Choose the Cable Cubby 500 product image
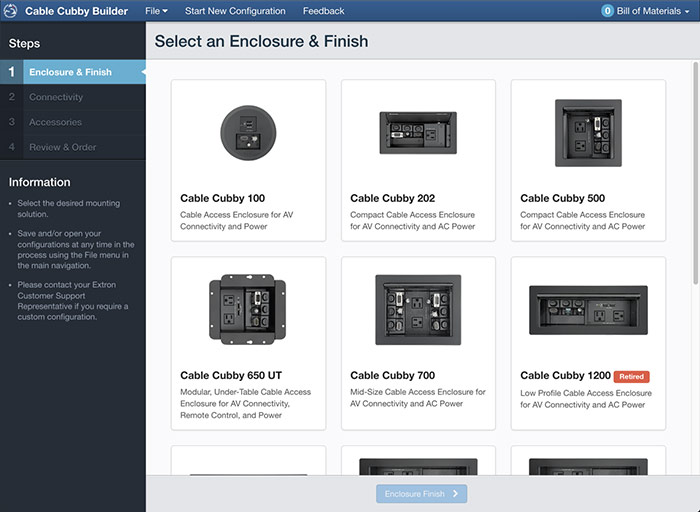Image resolution: width=700 pixels, height=512 pixels. (x=588, y=133)
